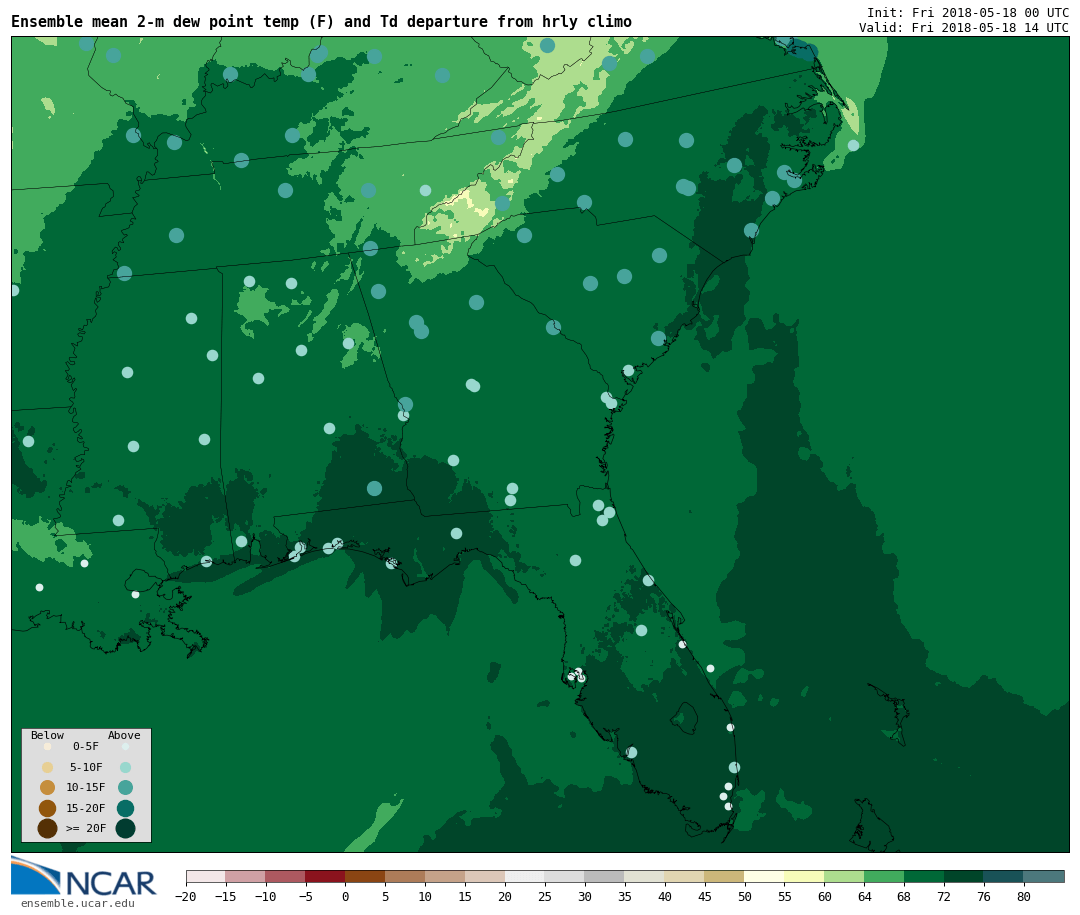Click the Valid: Fri 2018-05-18 14 UTC line
1080x915 pixels.
click(963, 28)
